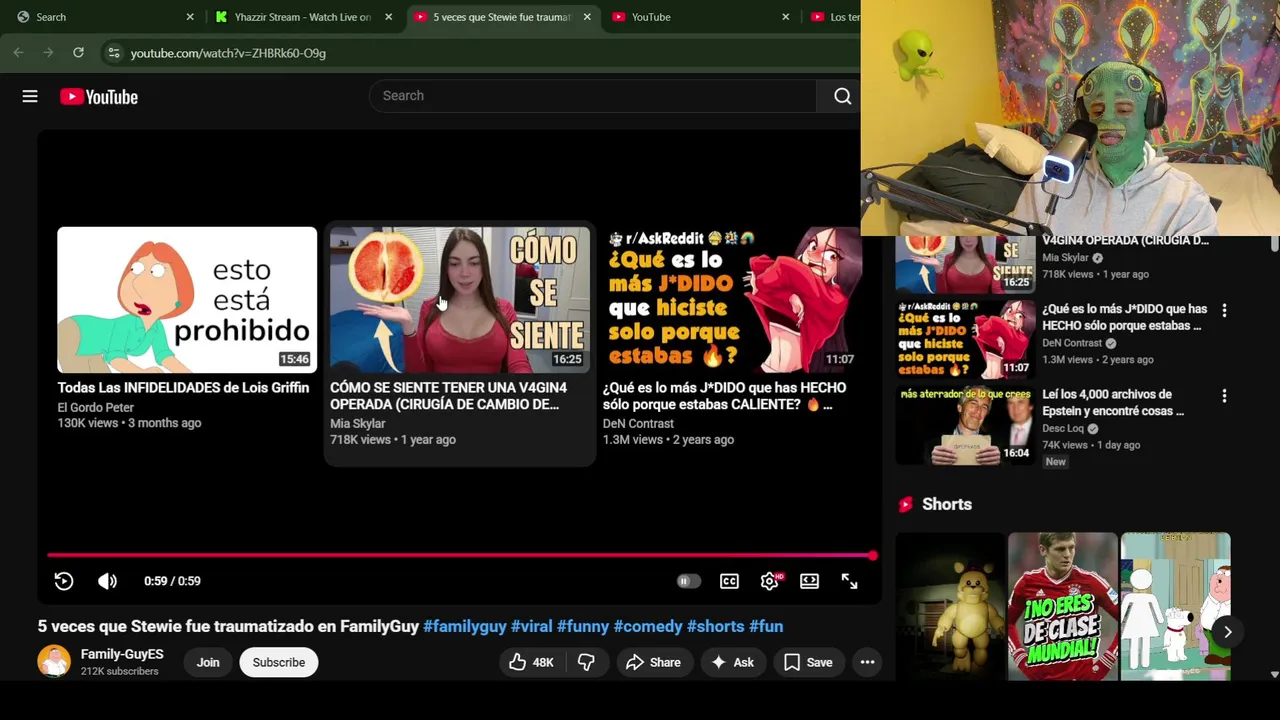Open player settings gear icon
Image resolution: width=1280 pixels, height=720 pixels.
[x=769, y=581]
